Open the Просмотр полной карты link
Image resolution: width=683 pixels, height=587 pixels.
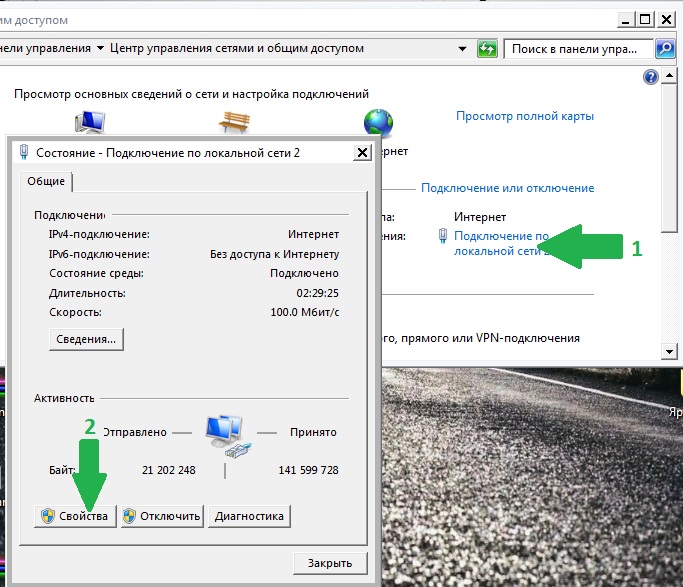point(525,116)
